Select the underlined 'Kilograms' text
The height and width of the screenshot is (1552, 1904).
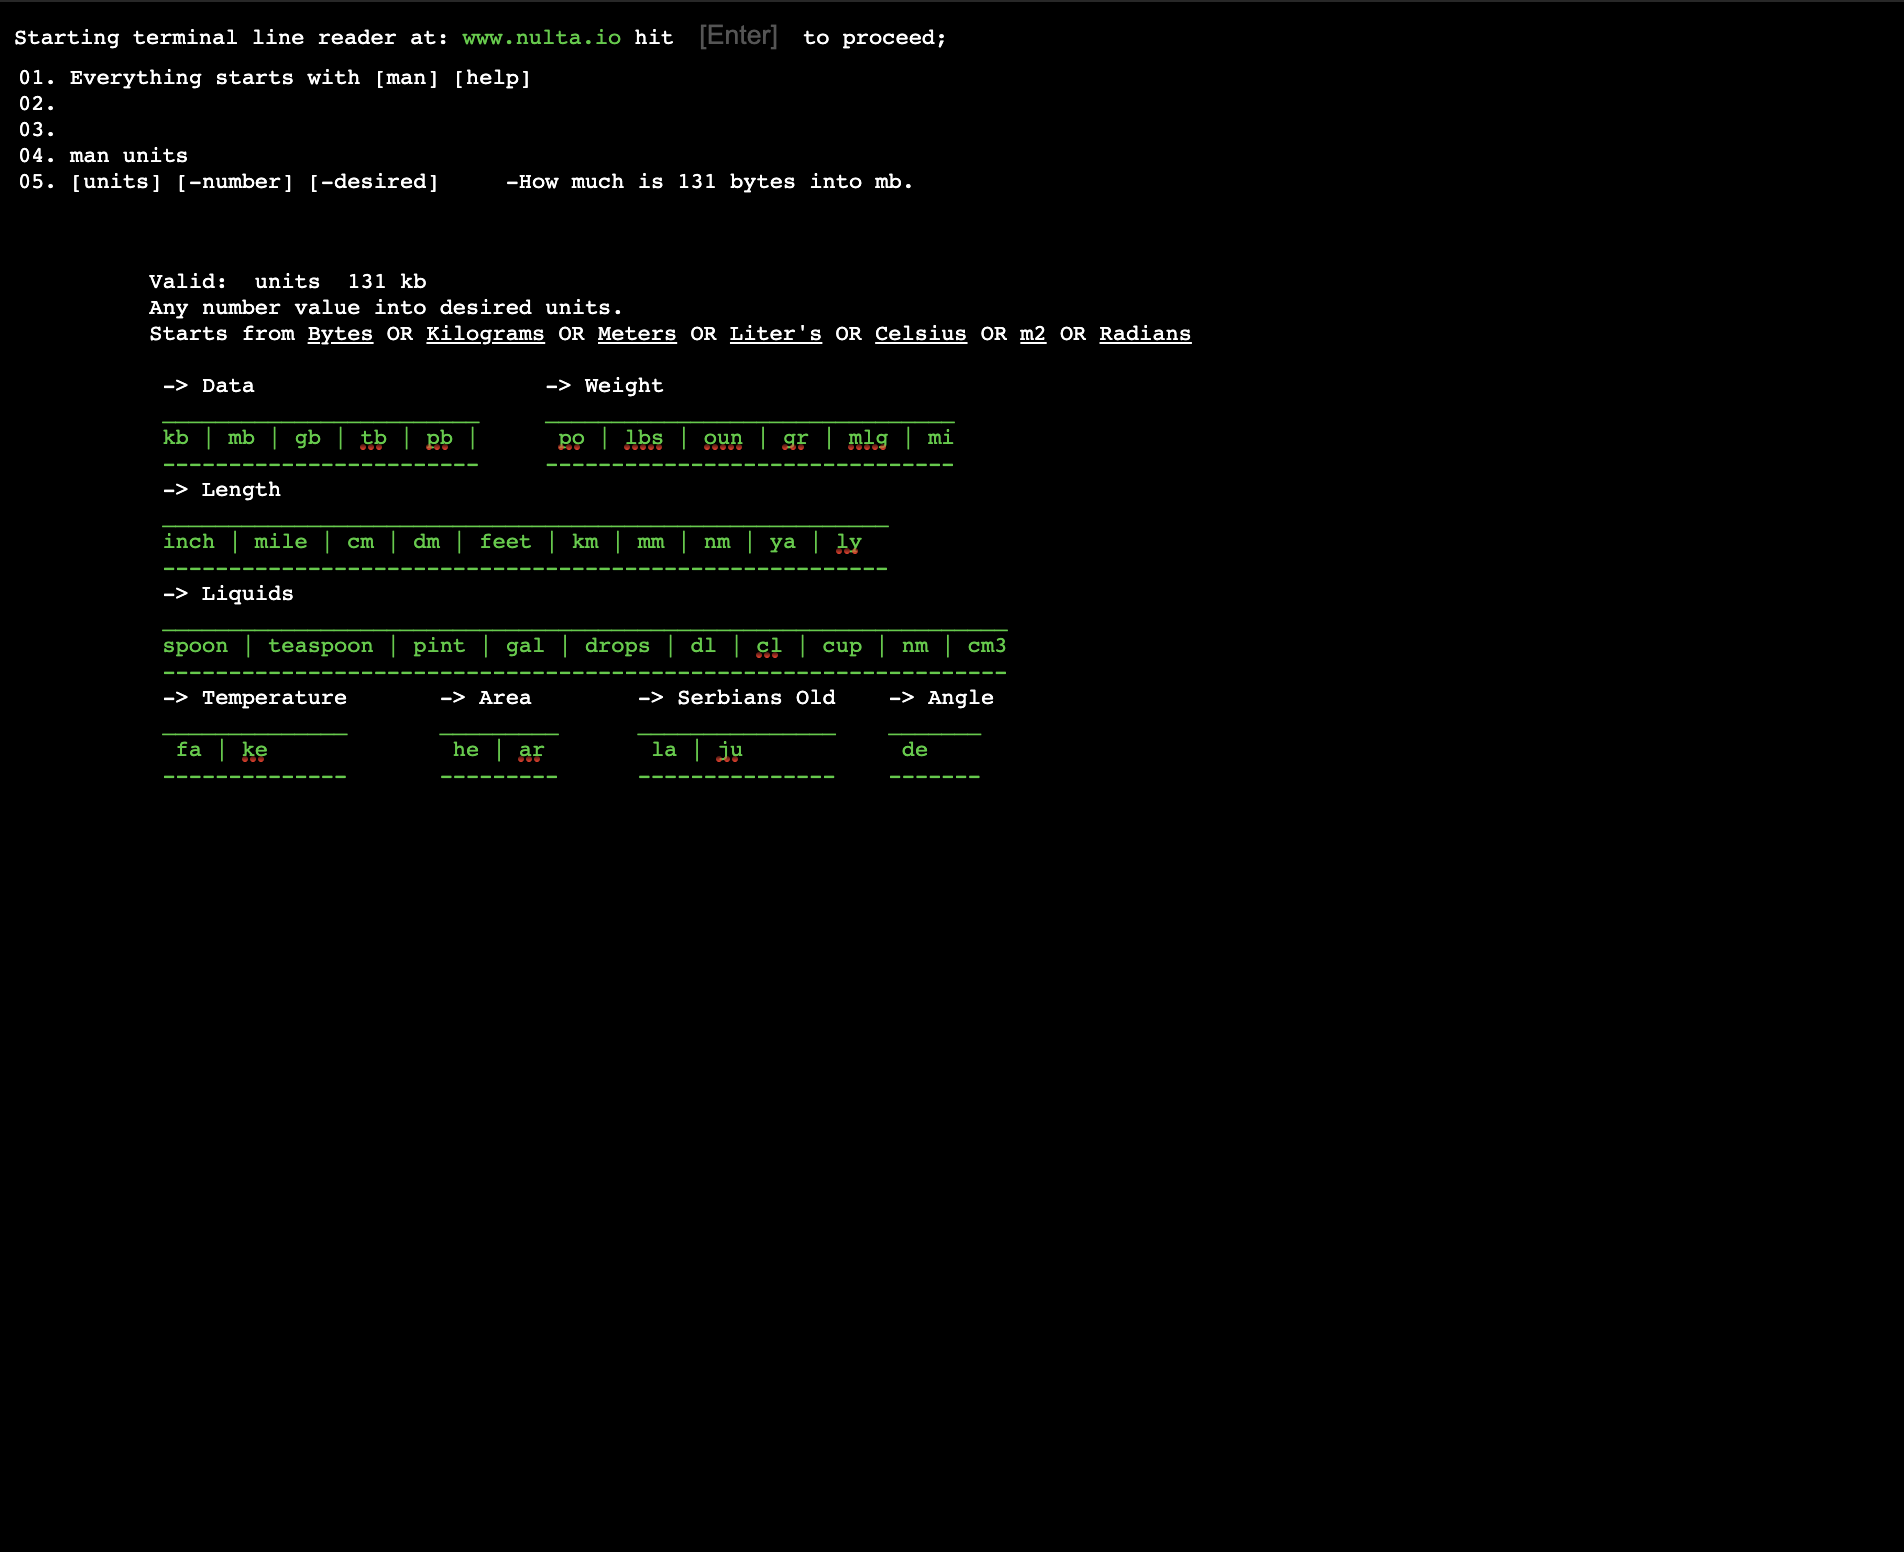[x=485, y=334]
